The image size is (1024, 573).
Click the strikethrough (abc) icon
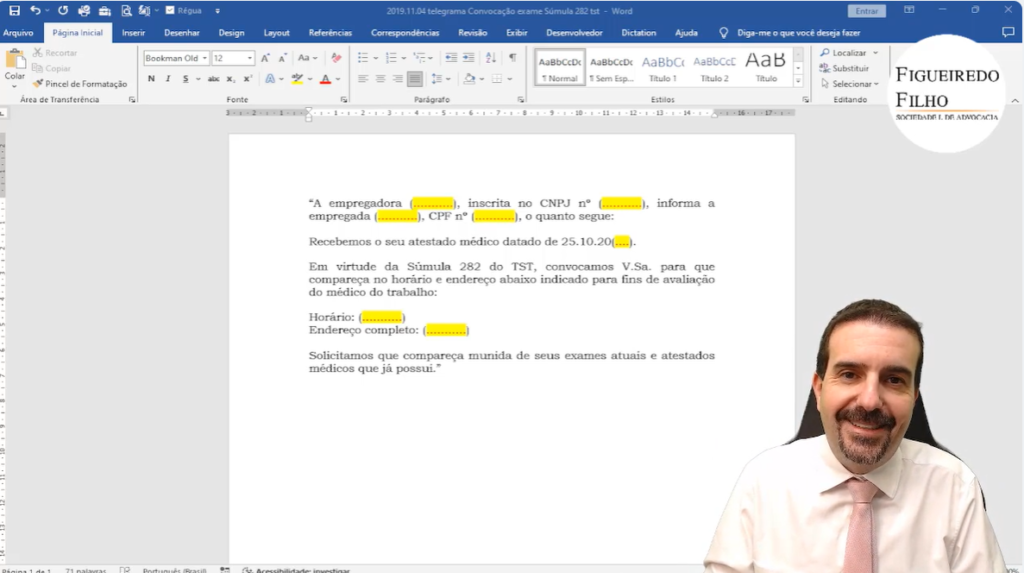click(x=213, y=79)
